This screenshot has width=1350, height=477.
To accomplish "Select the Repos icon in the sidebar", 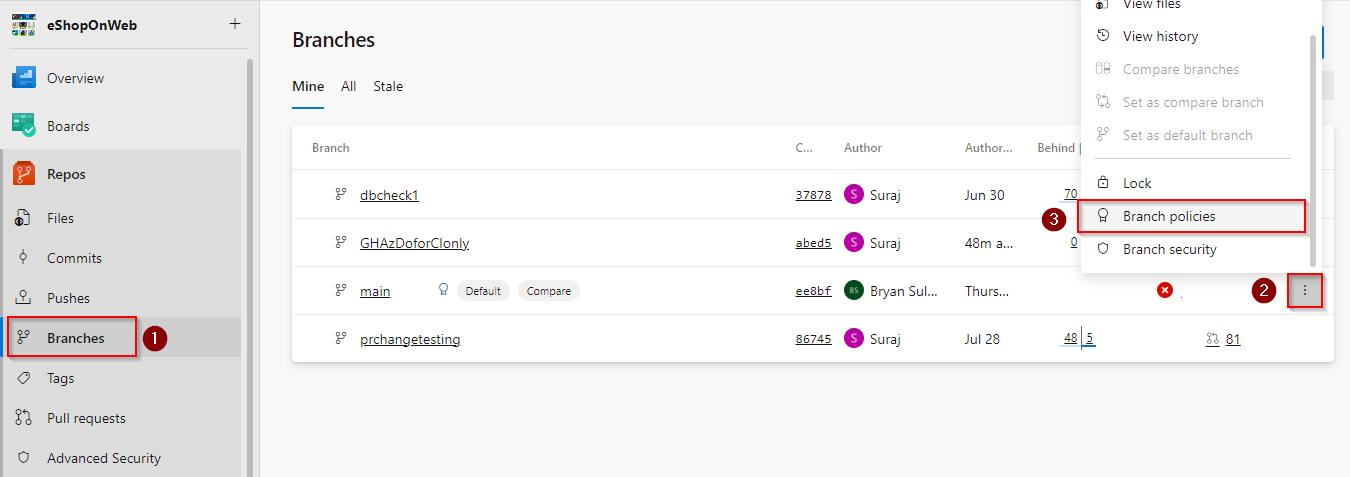I will [24, 174].
